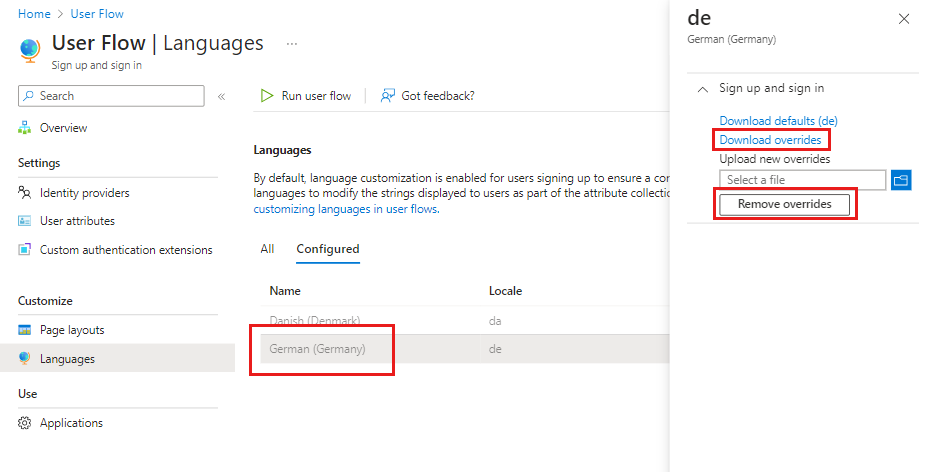Click Remove overrides button
933x472 pixels.
tap(784, 204)
